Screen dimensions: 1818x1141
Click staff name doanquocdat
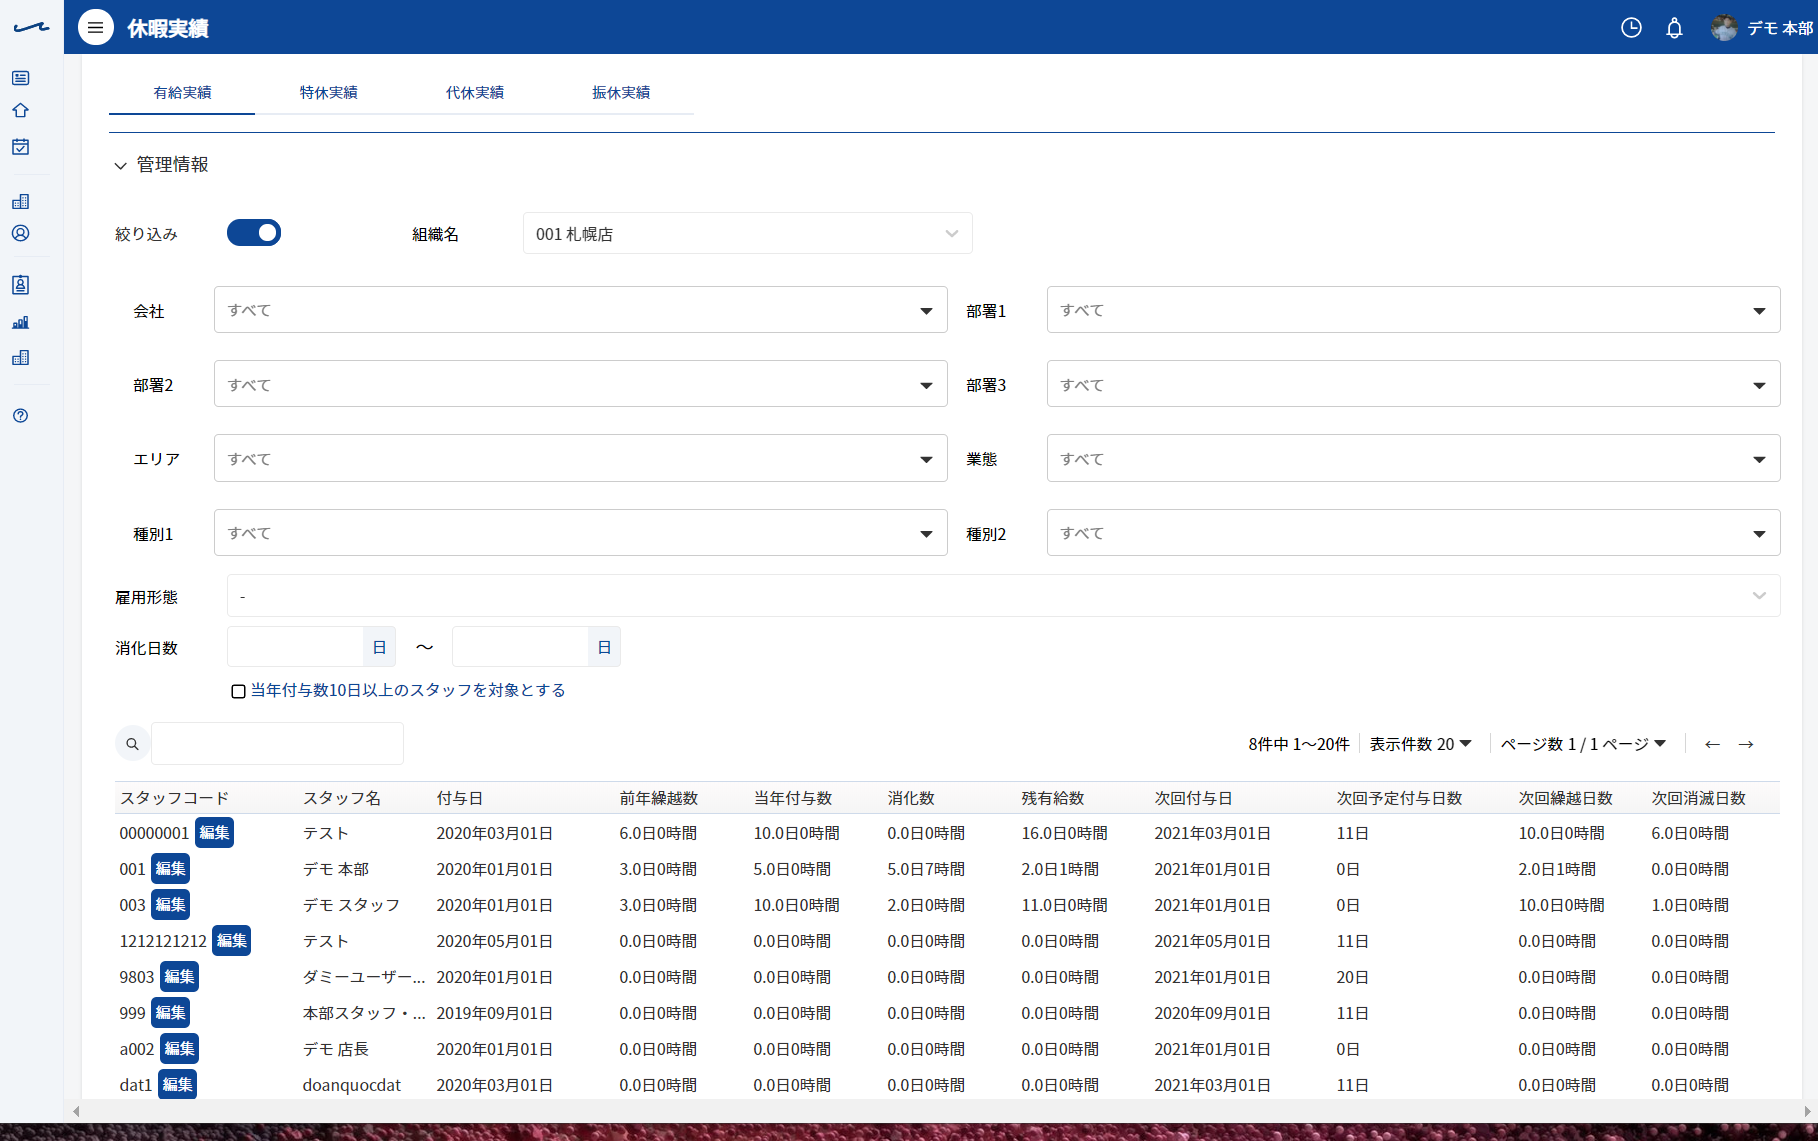pyautogui.click(x=352, y=1085)
